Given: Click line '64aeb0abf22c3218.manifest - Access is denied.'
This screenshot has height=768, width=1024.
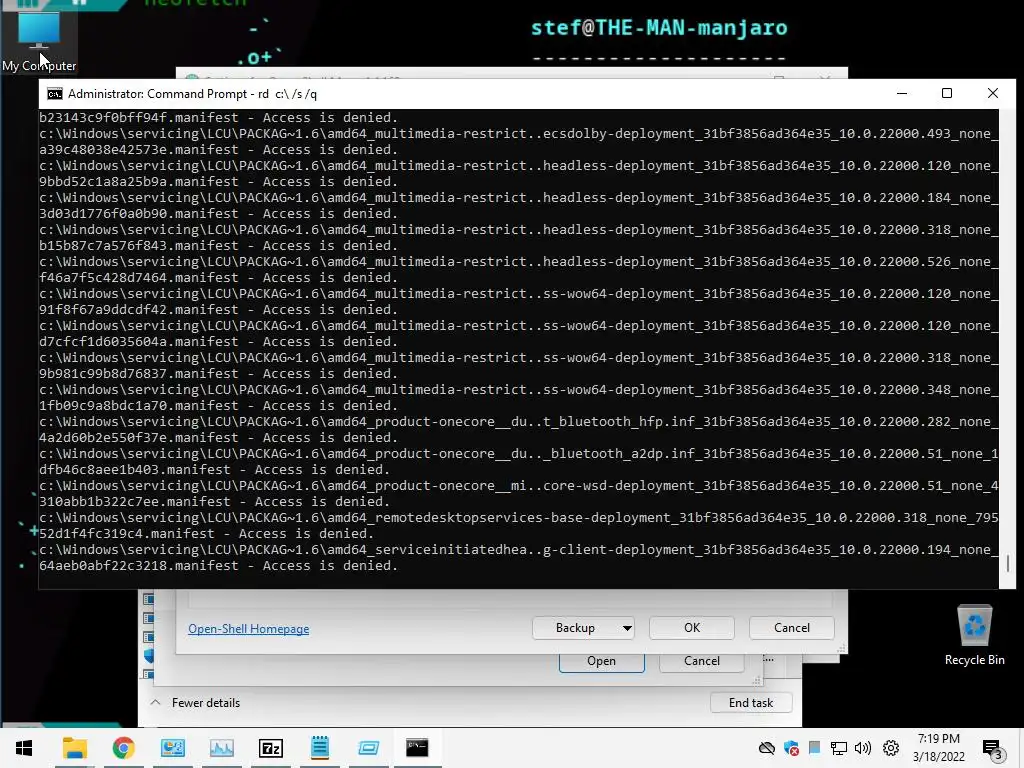Looking at the screenshot, I should click(x=219, y=566).
